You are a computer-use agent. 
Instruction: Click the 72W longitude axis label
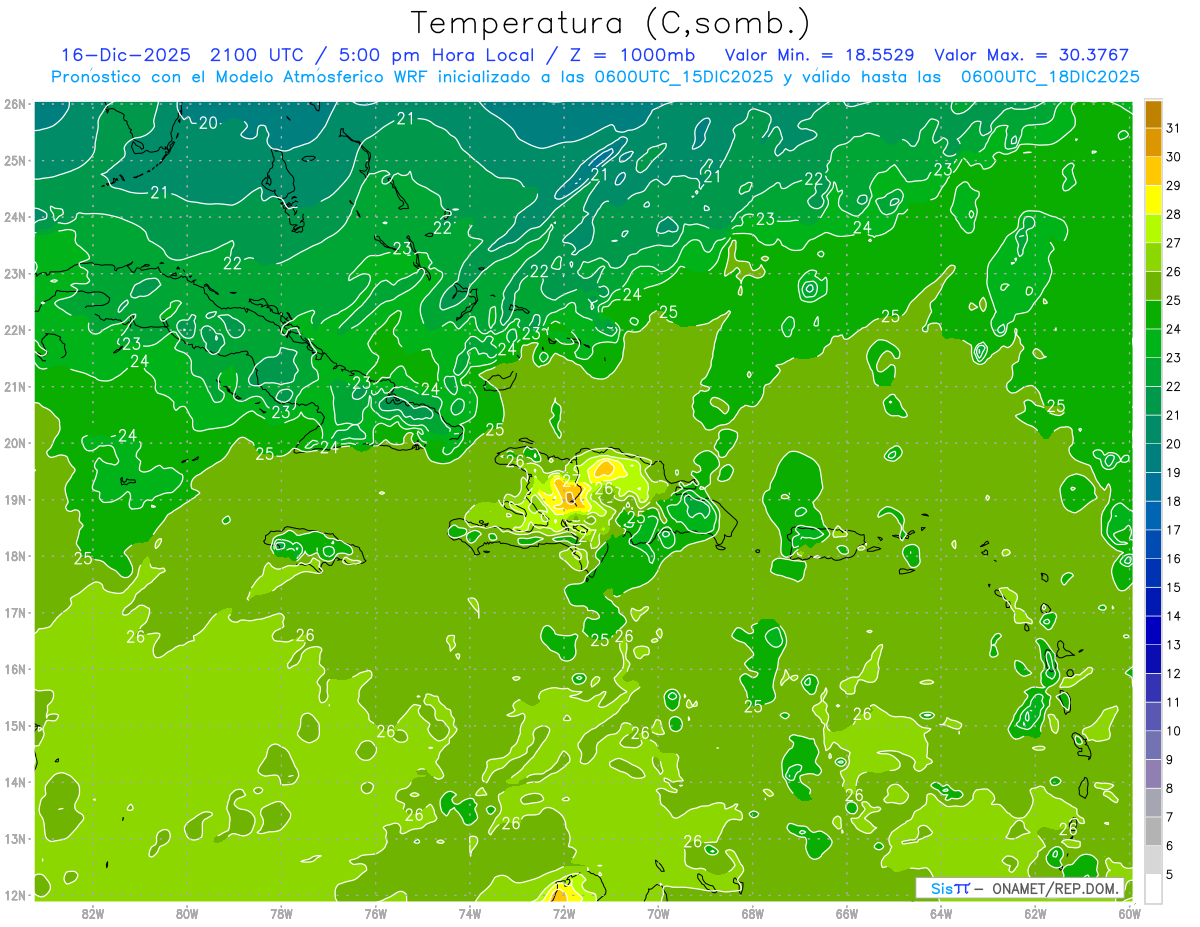pyautogui.click(x=564, y=913)
